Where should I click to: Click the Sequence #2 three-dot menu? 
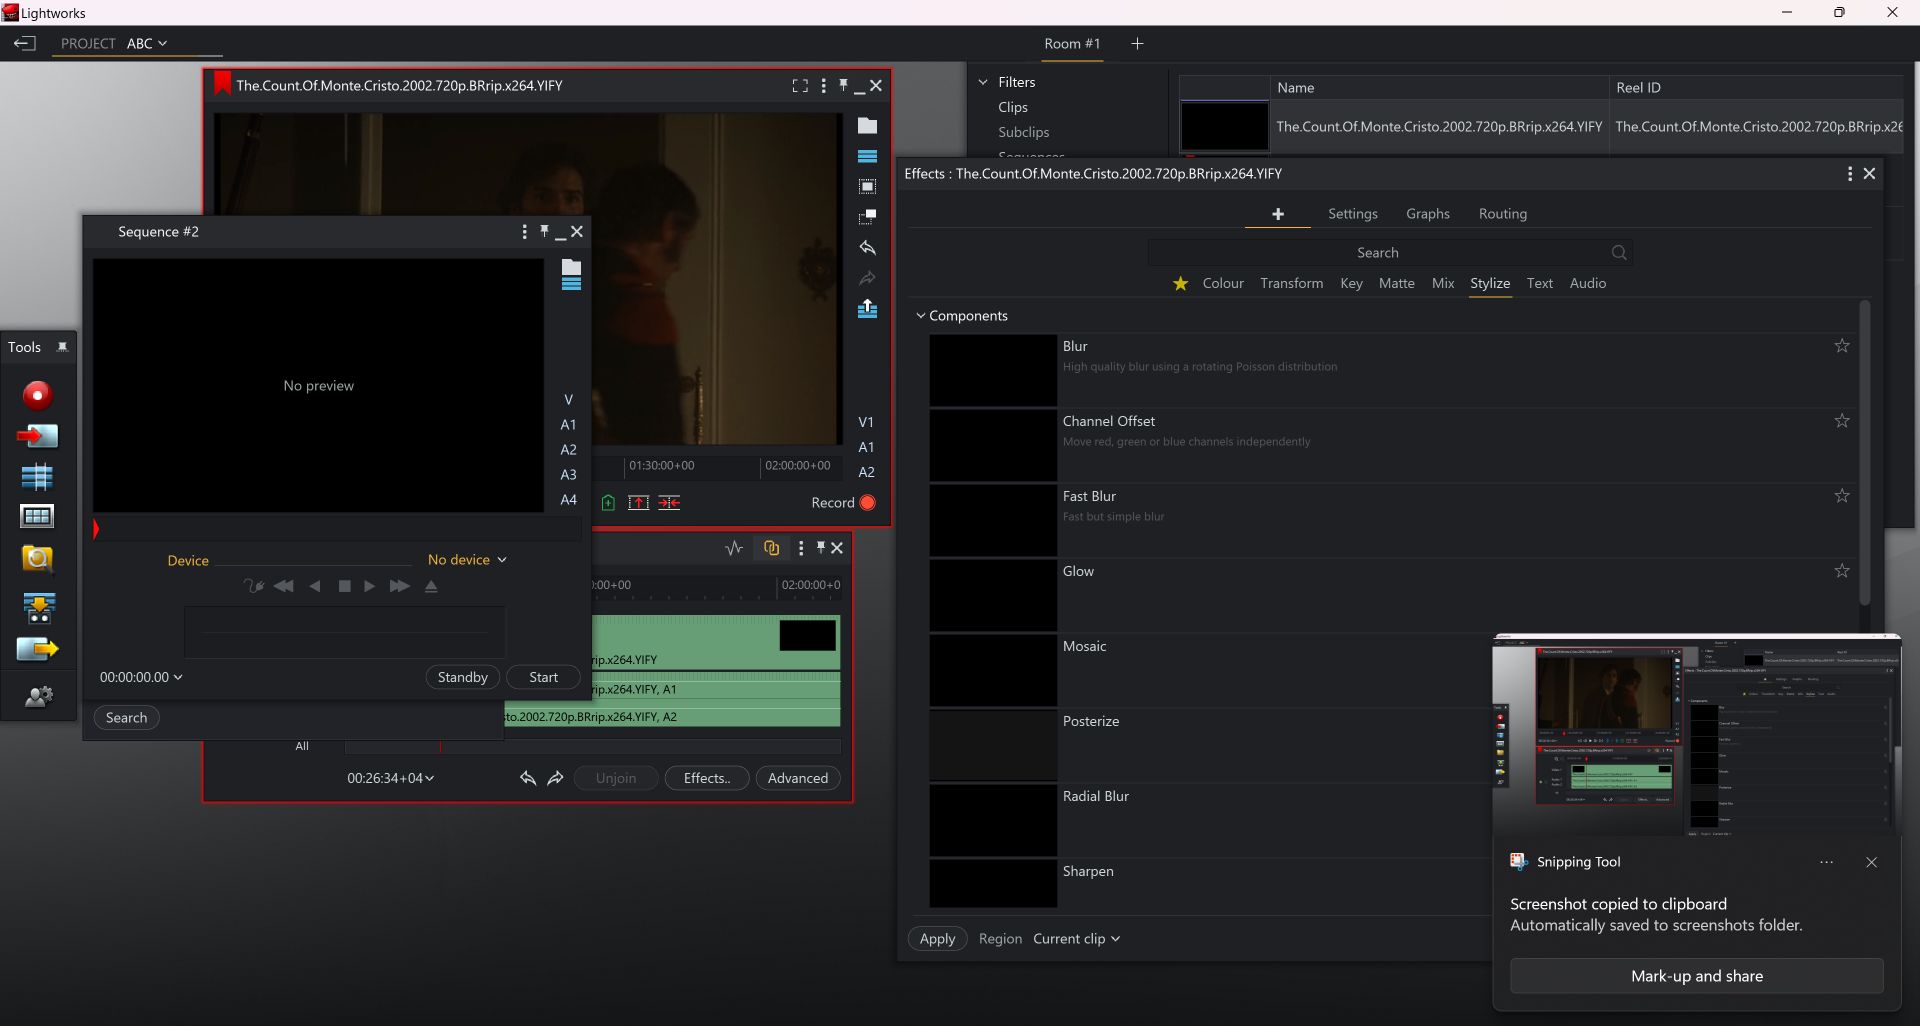(x=524, y=232)
